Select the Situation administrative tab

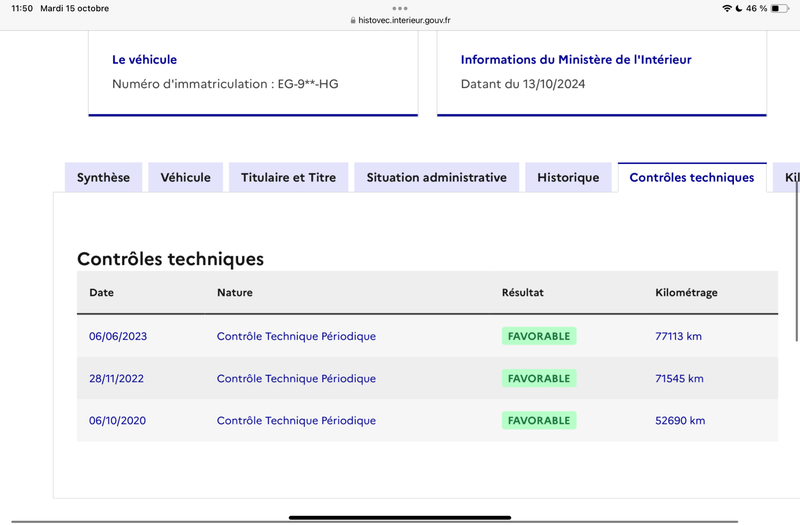coord(436,178)
